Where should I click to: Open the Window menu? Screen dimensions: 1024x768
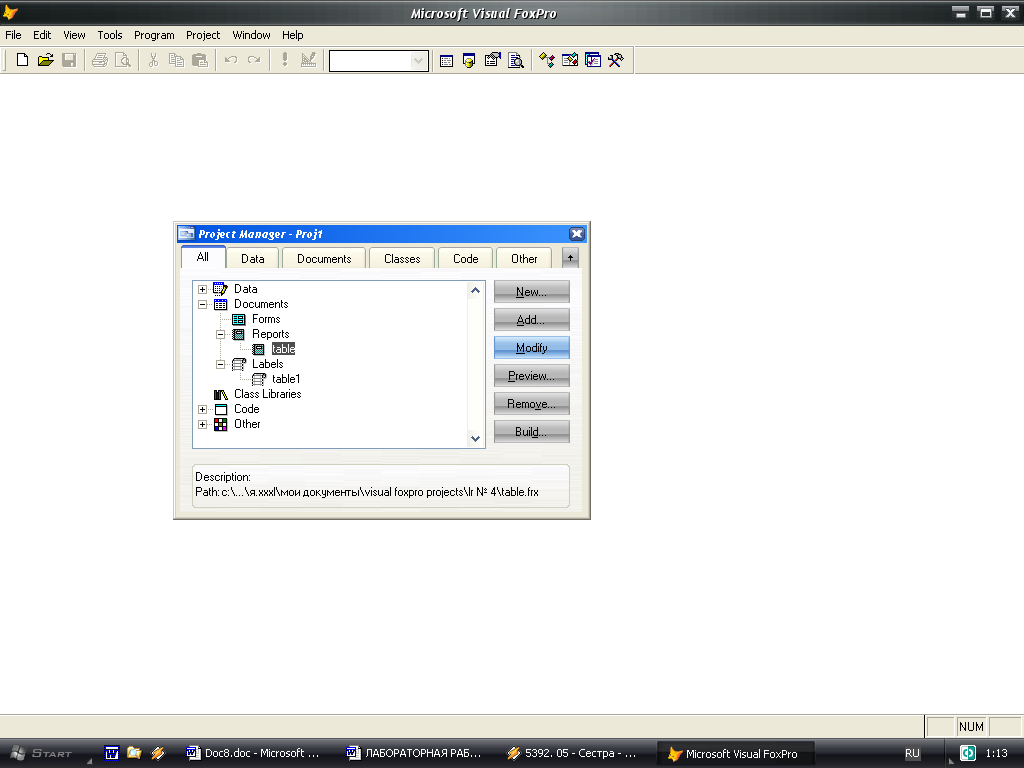[251, 35]
